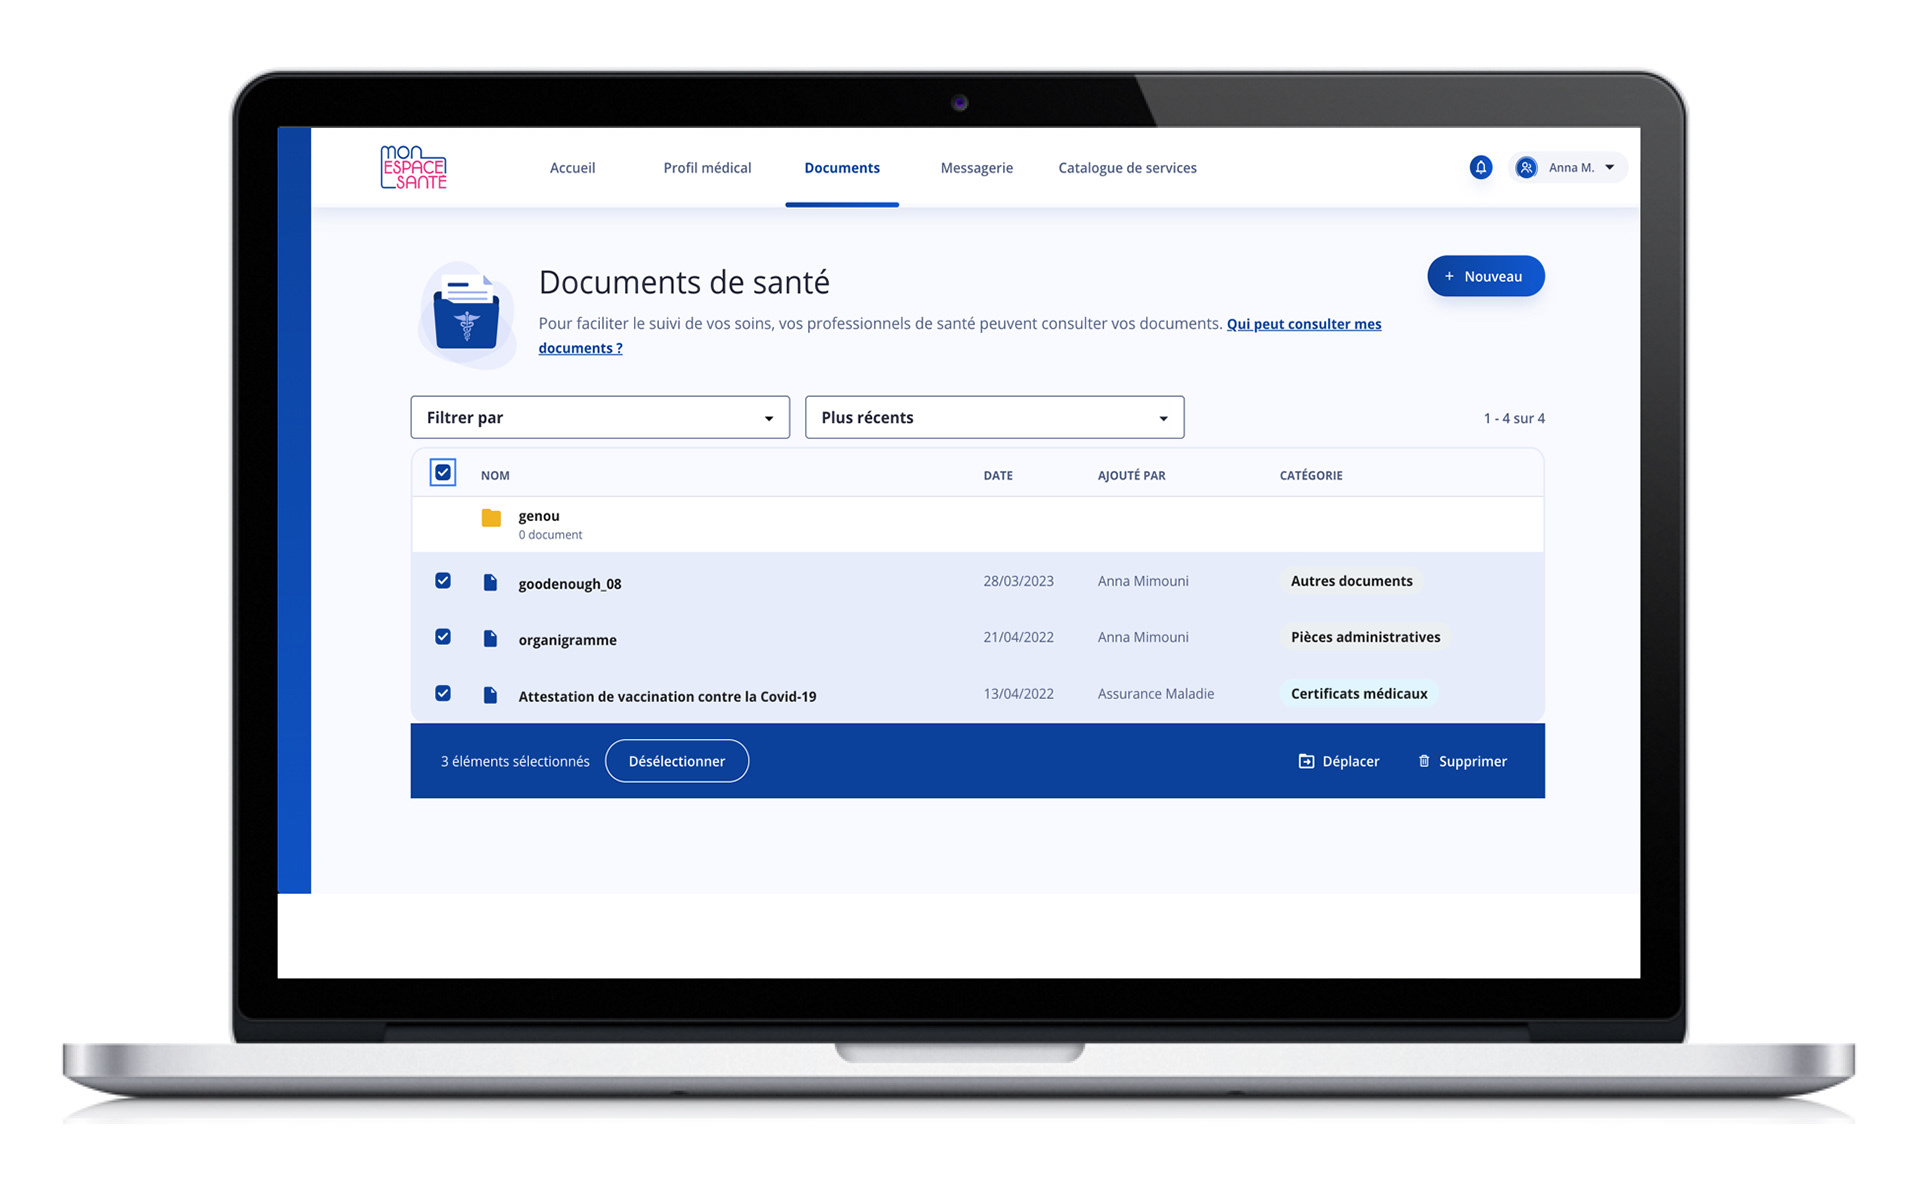The image size is (1920, 1191).
Task: Click the health documents folder illustration
Action: coord(466,316)
